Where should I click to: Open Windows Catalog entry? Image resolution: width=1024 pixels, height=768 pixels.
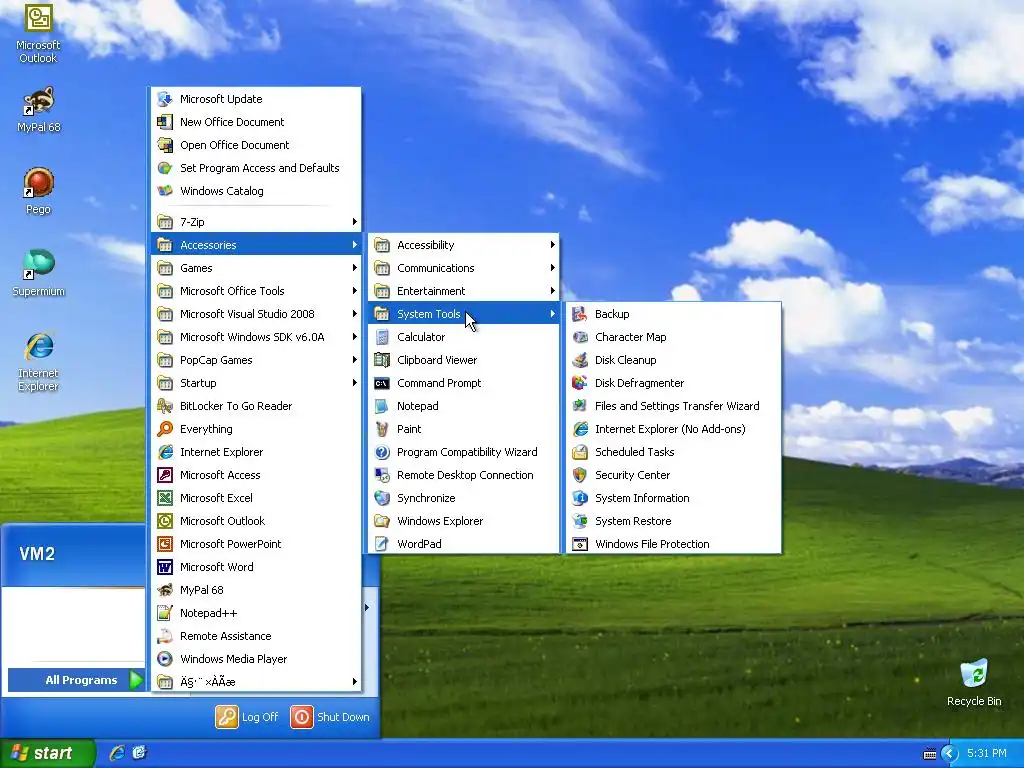(x=256, y=191)
